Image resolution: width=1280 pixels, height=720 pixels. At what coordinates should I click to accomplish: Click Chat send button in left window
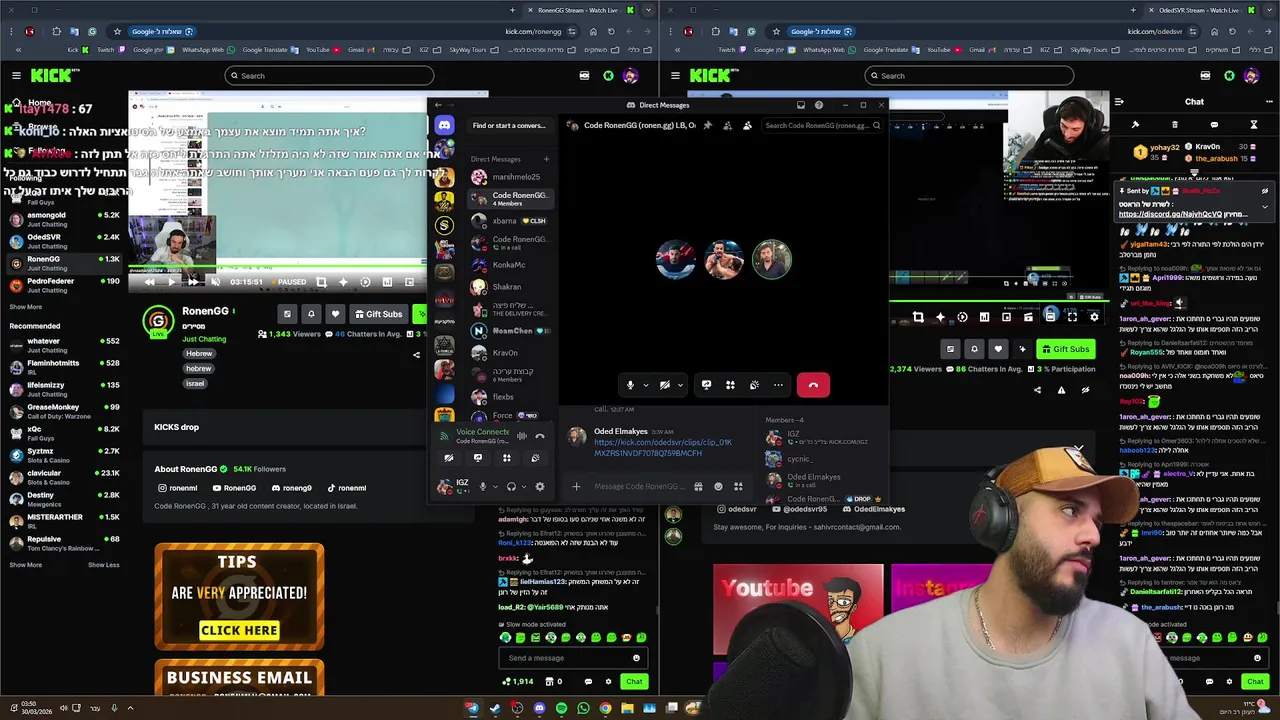point(634,682)
